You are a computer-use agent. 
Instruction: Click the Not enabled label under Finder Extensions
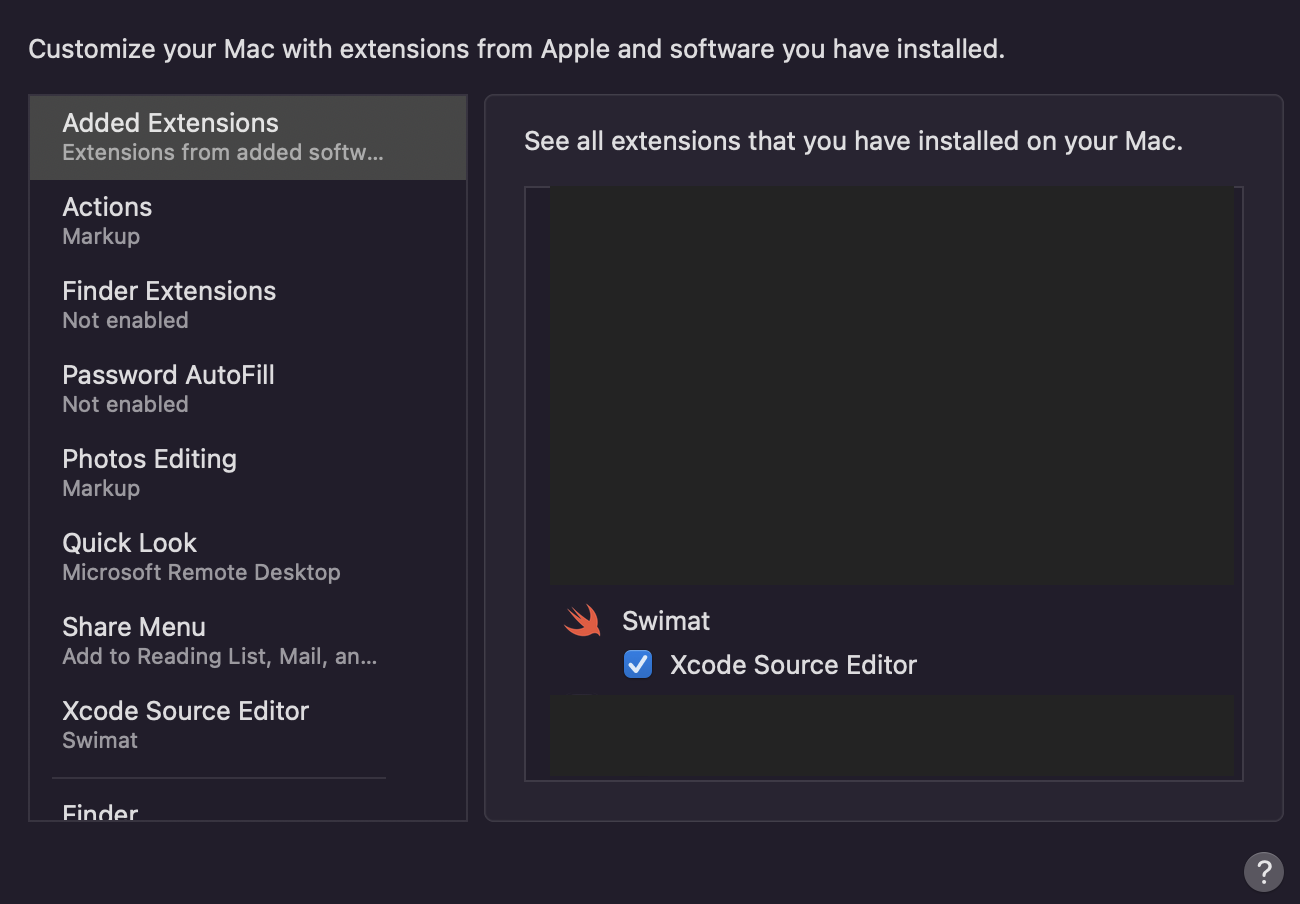[125, 320]
